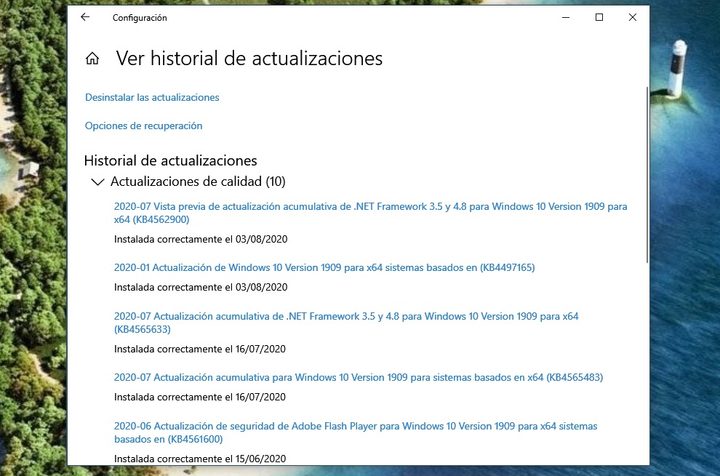
Task: Maximize the Configuración window
Action: pos(599,17)
